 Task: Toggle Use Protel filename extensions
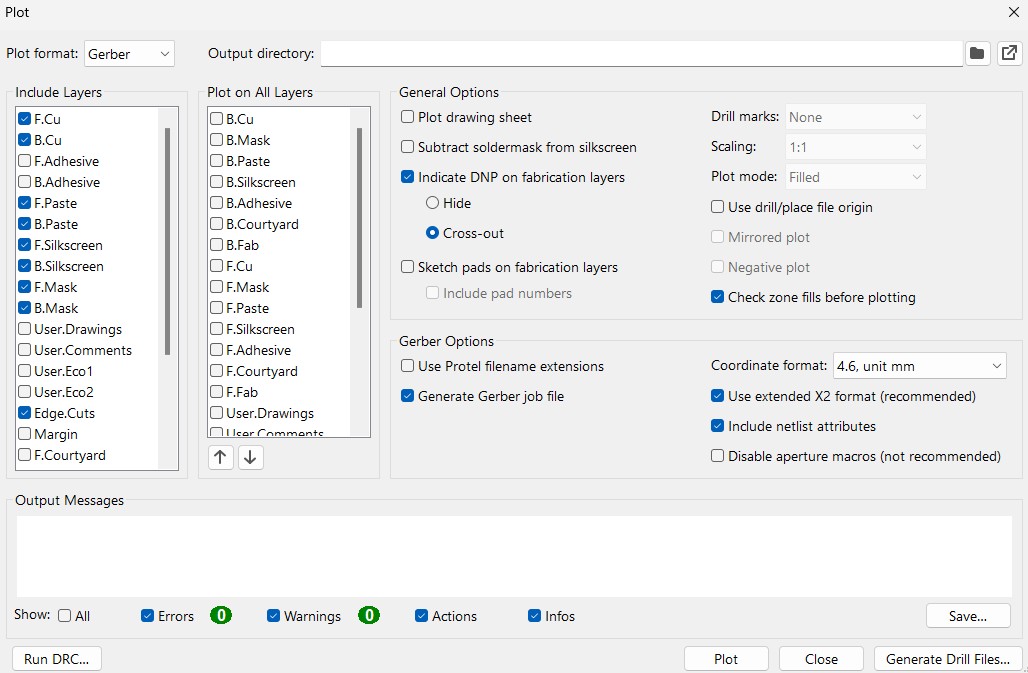[408, 366]
